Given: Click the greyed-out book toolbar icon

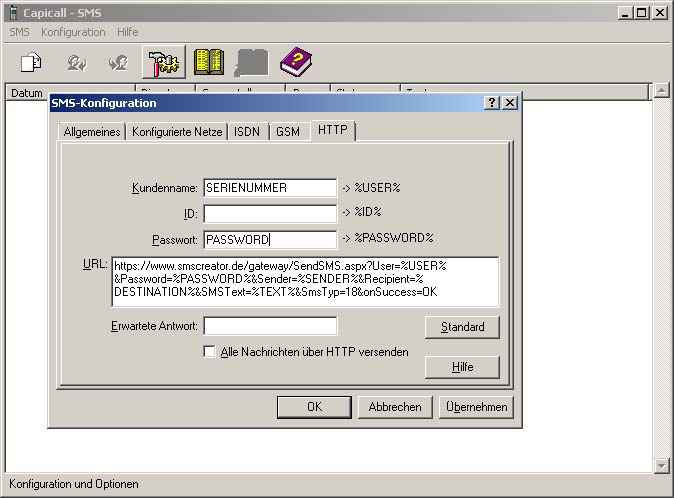Looking at the screenshot, I should 251,63.
